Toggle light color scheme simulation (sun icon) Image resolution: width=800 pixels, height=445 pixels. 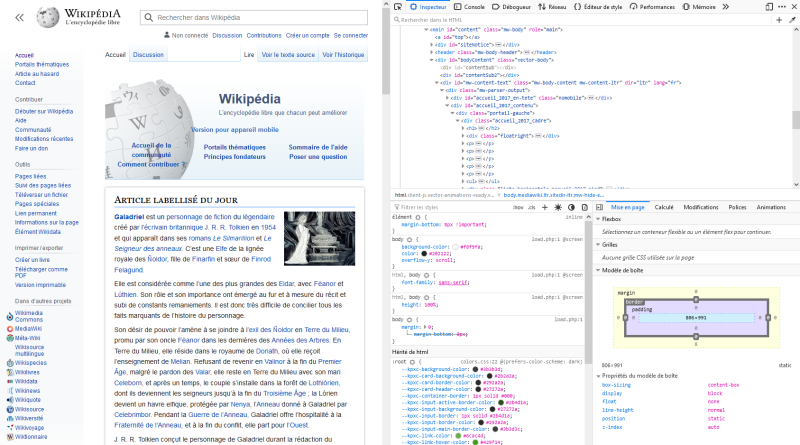coord(558,207)
